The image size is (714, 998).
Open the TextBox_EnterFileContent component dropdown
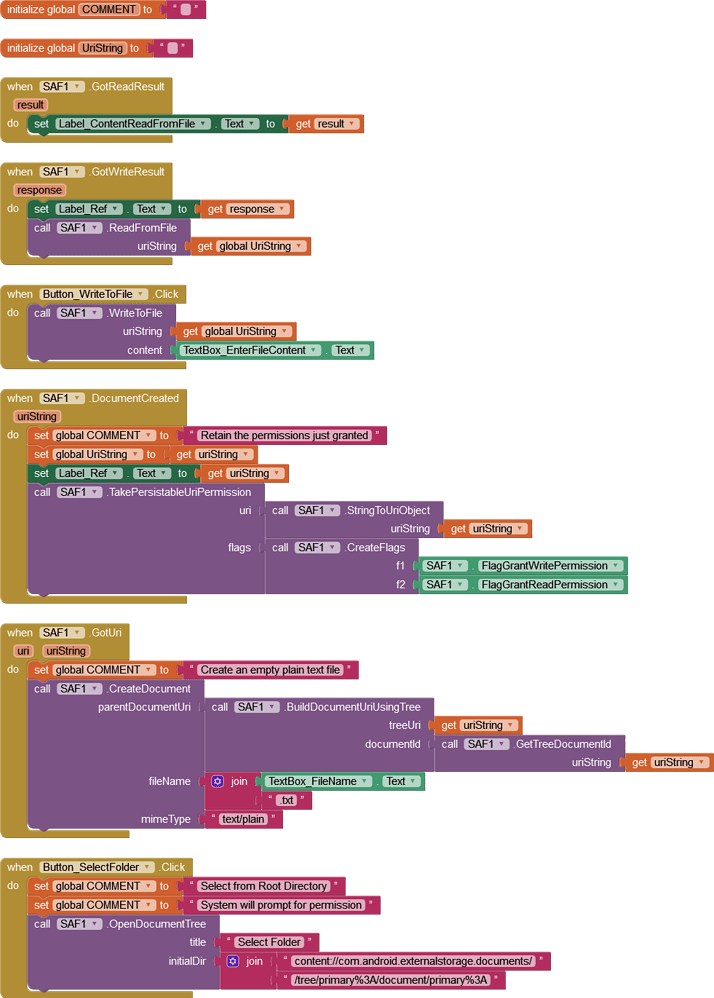(251, 350)
